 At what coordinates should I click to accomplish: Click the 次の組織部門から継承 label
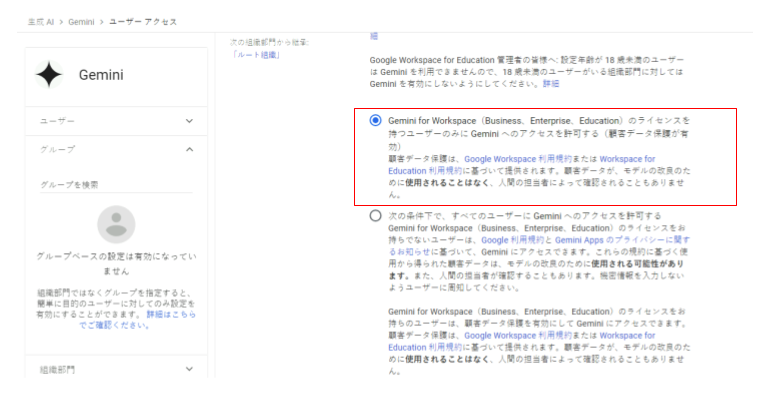coord(269,43)
